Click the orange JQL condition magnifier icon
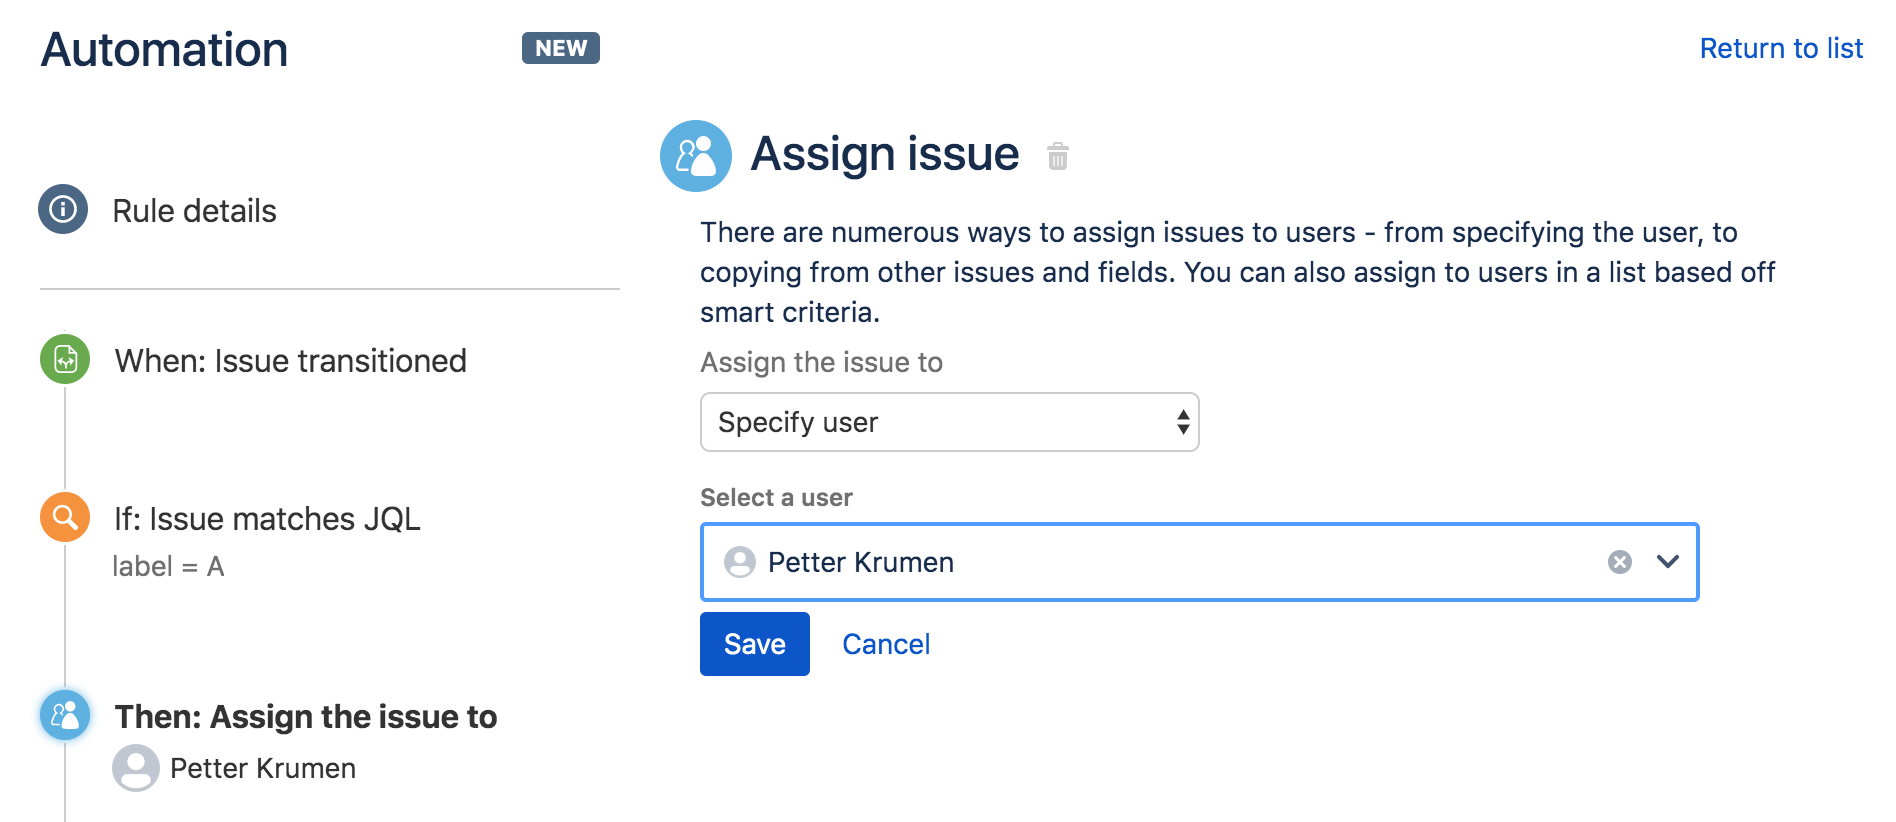Viewport: 1896px width, 822px height. pyautogui.click(x=63, y=518)
